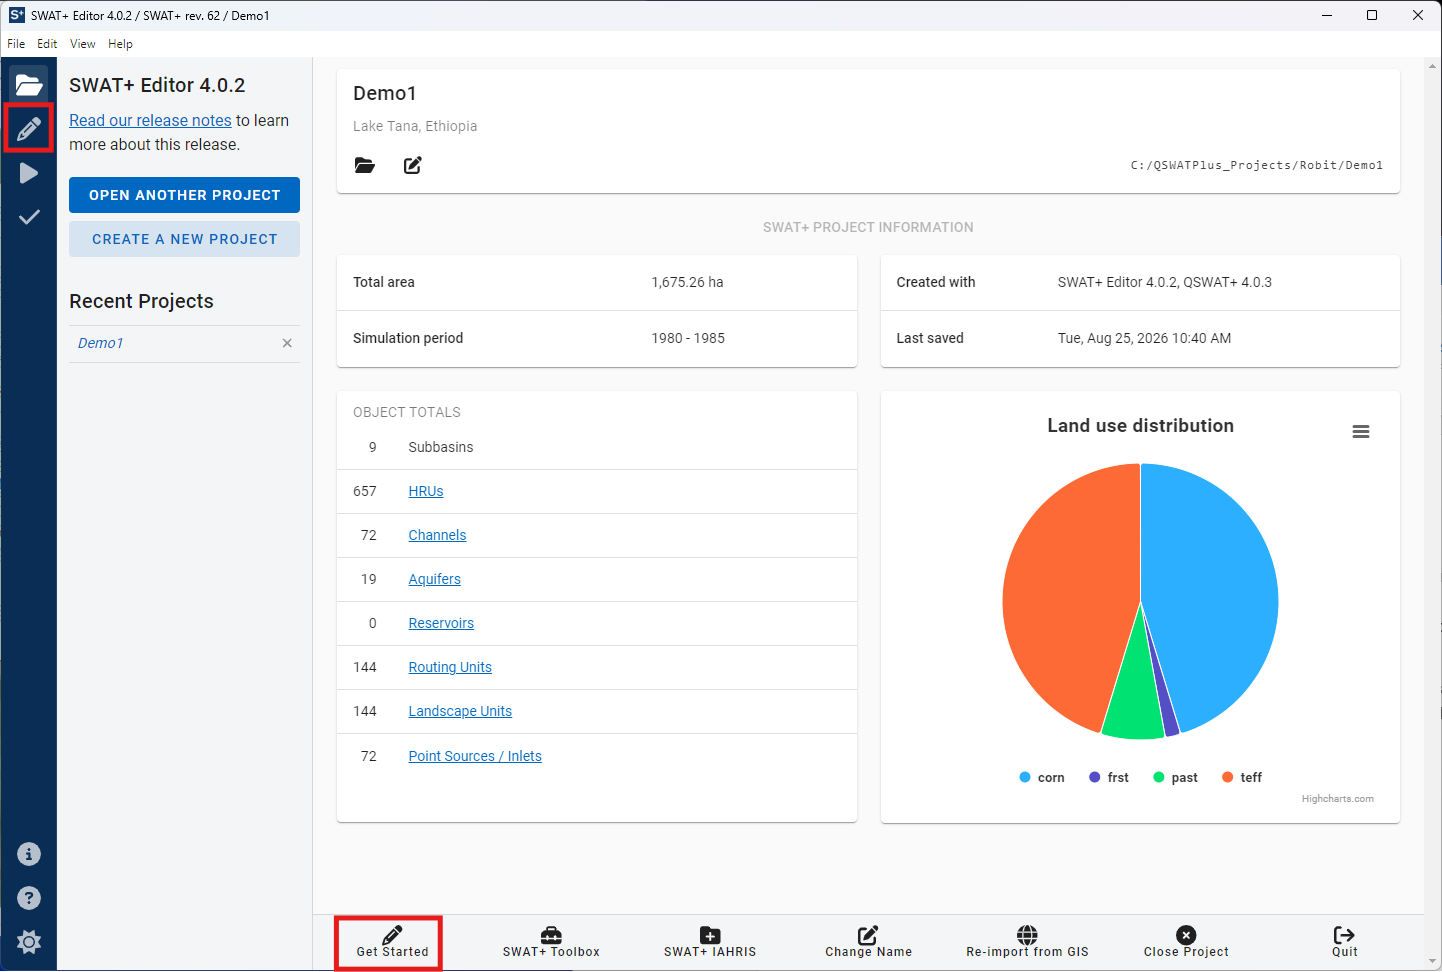Click Quit in bottom toolbar
The image size is (1442, 972).
click(1345, 942)
